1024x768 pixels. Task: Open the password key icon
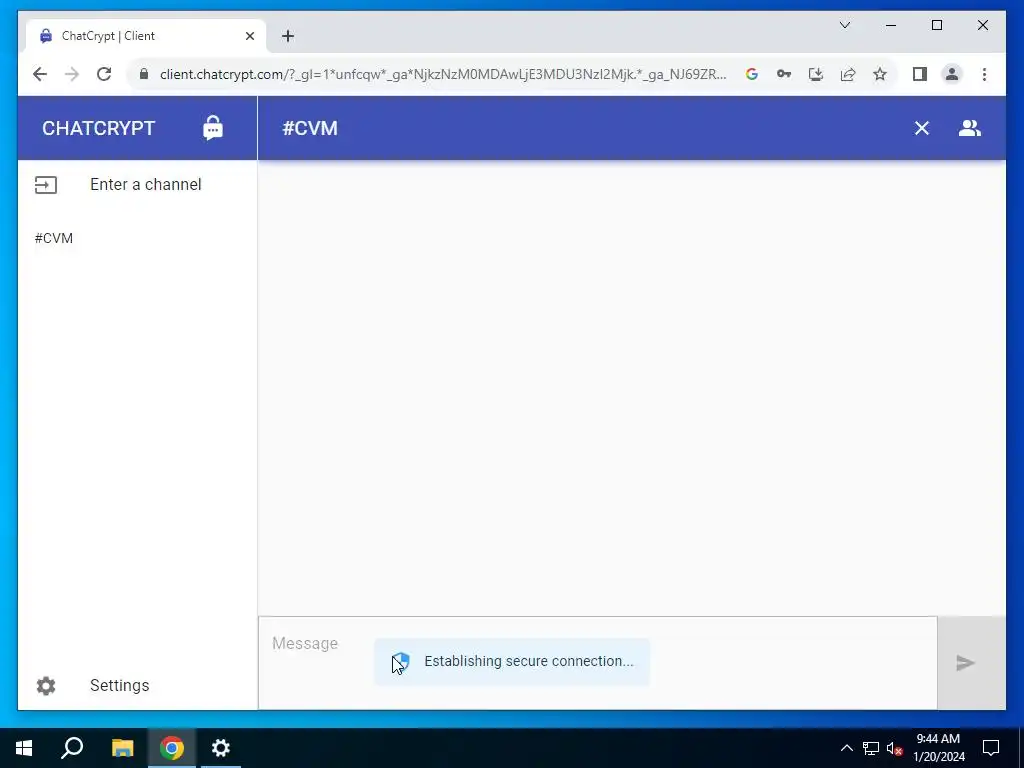[x=784, y=74]
